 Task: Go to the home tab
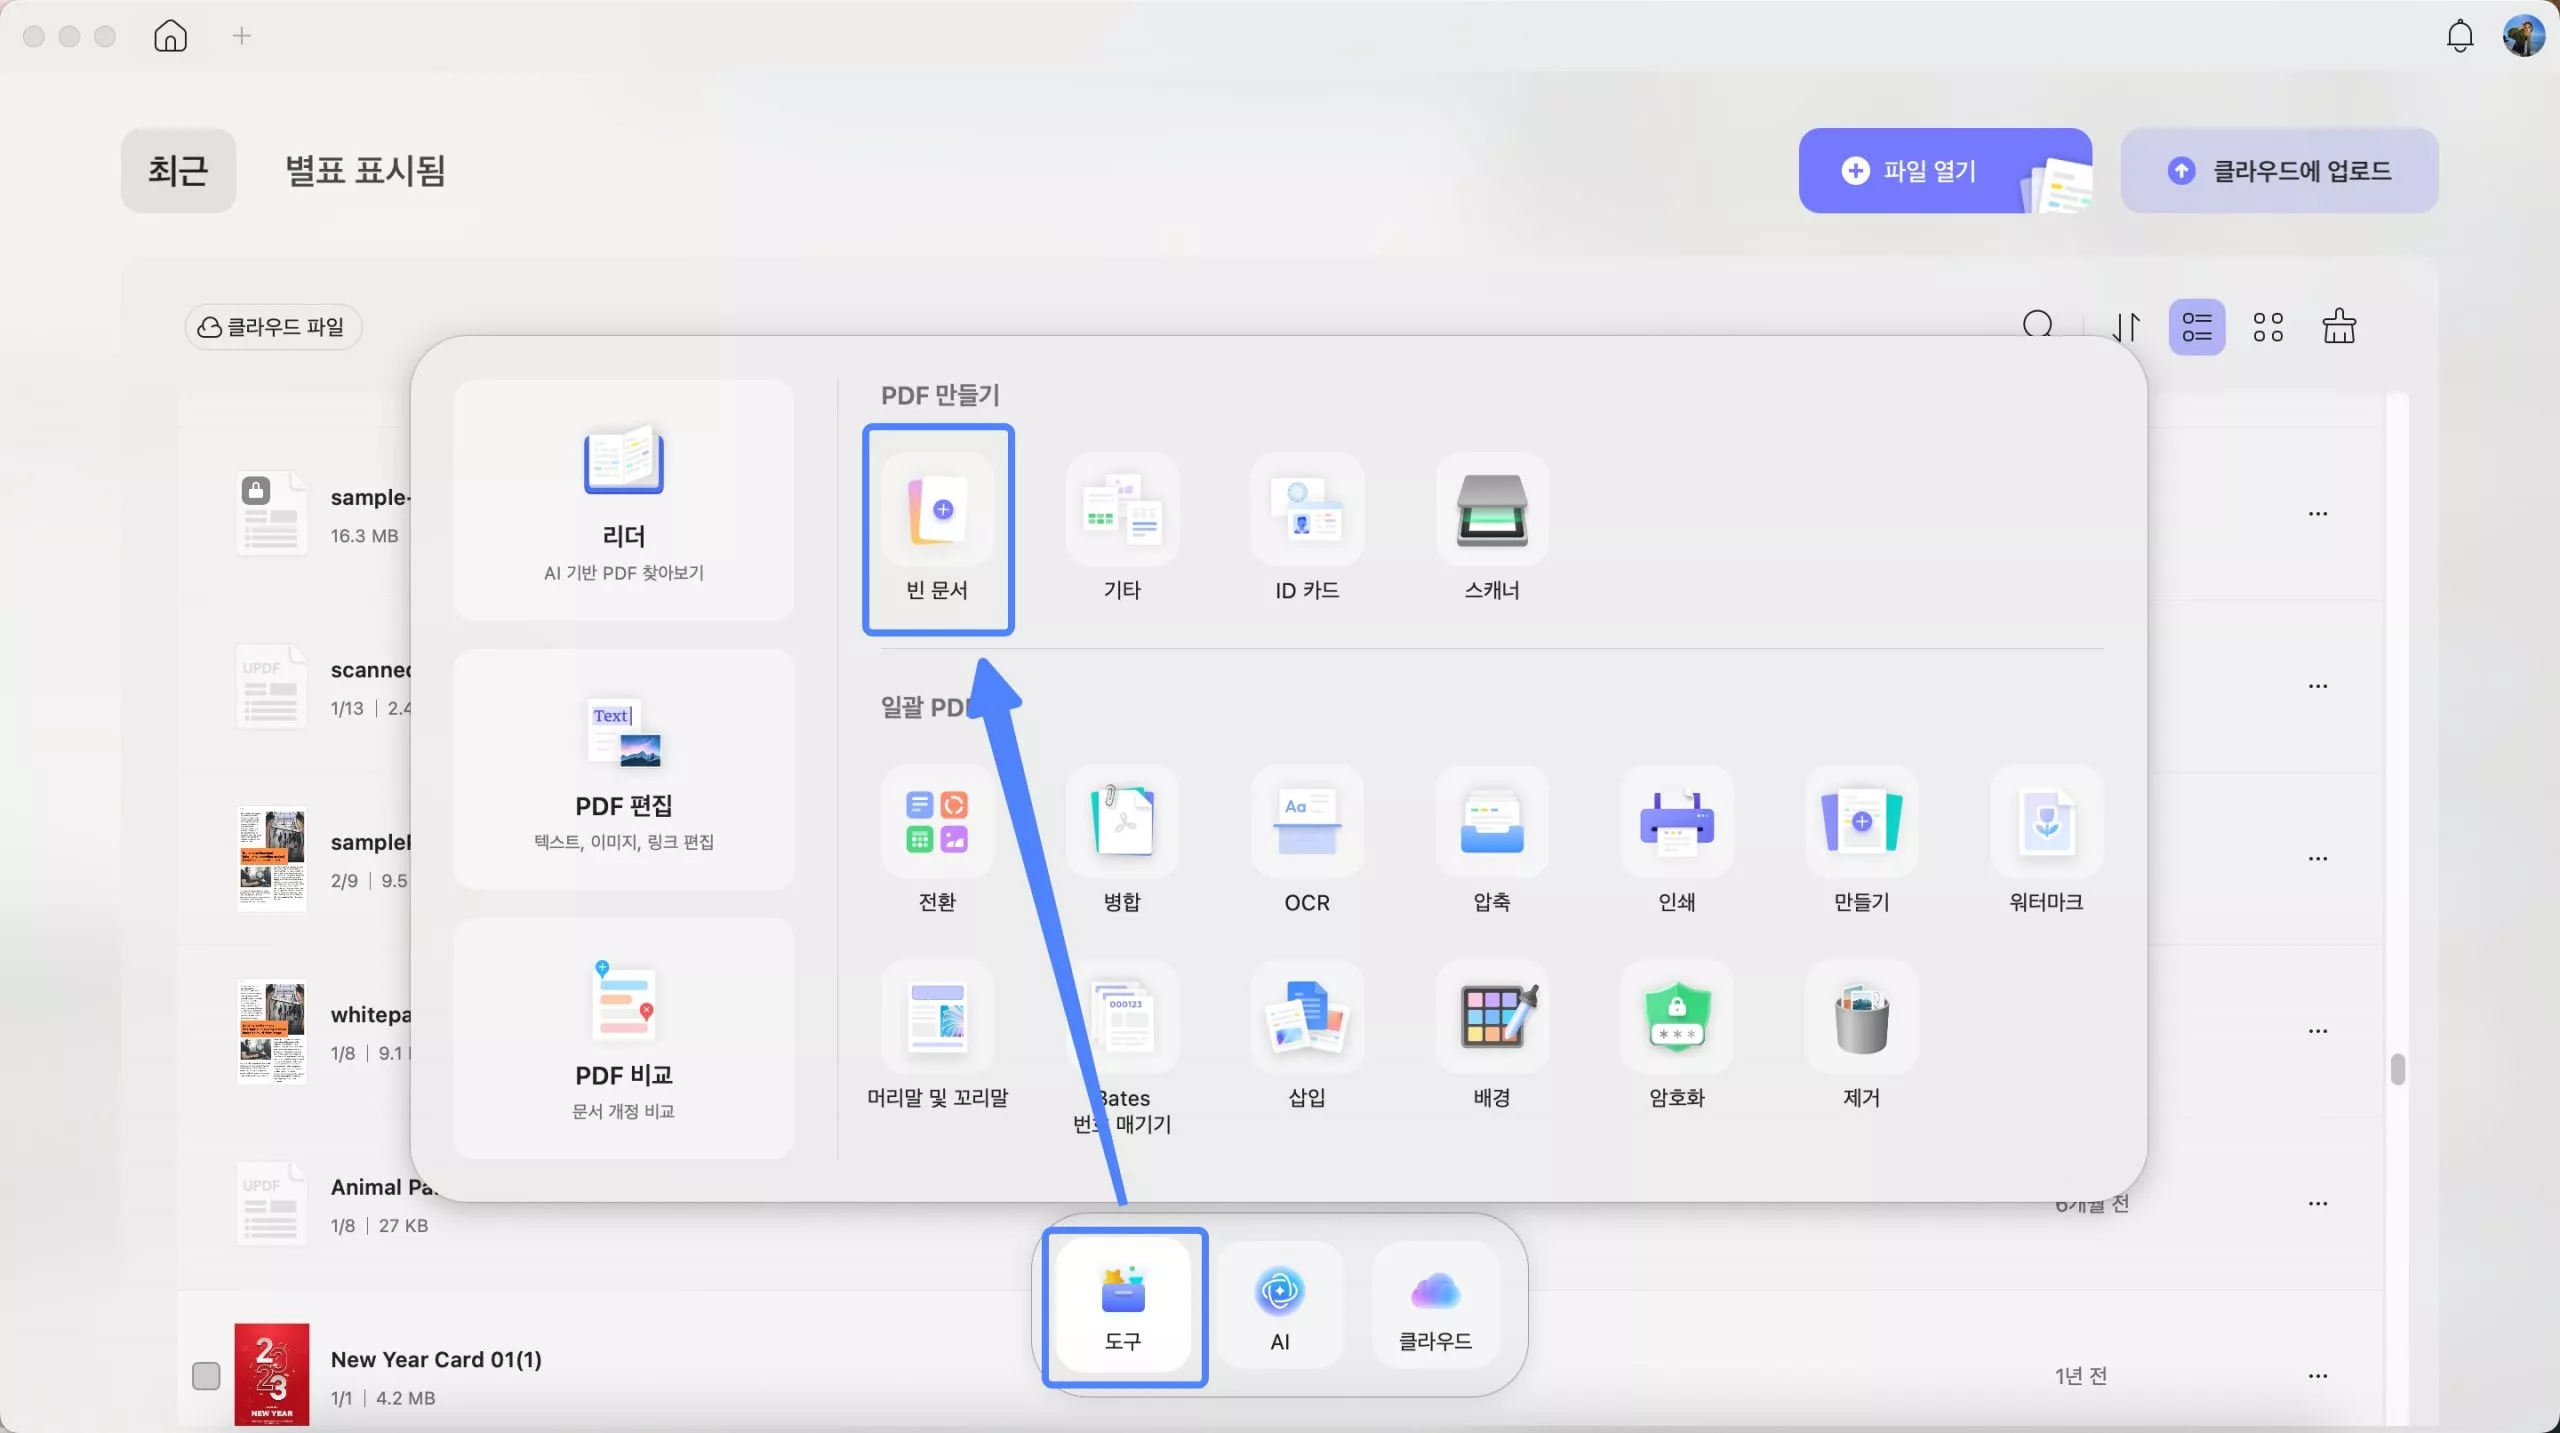coord(171,36)
